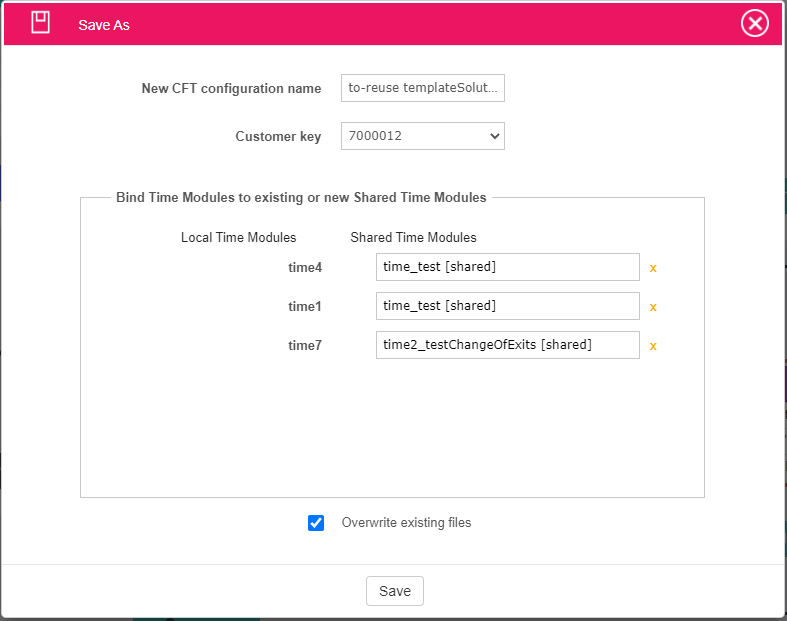Click the 'Customer key' label
The width and height of the screenshot is (787, 621).
[x=278, y=136]
